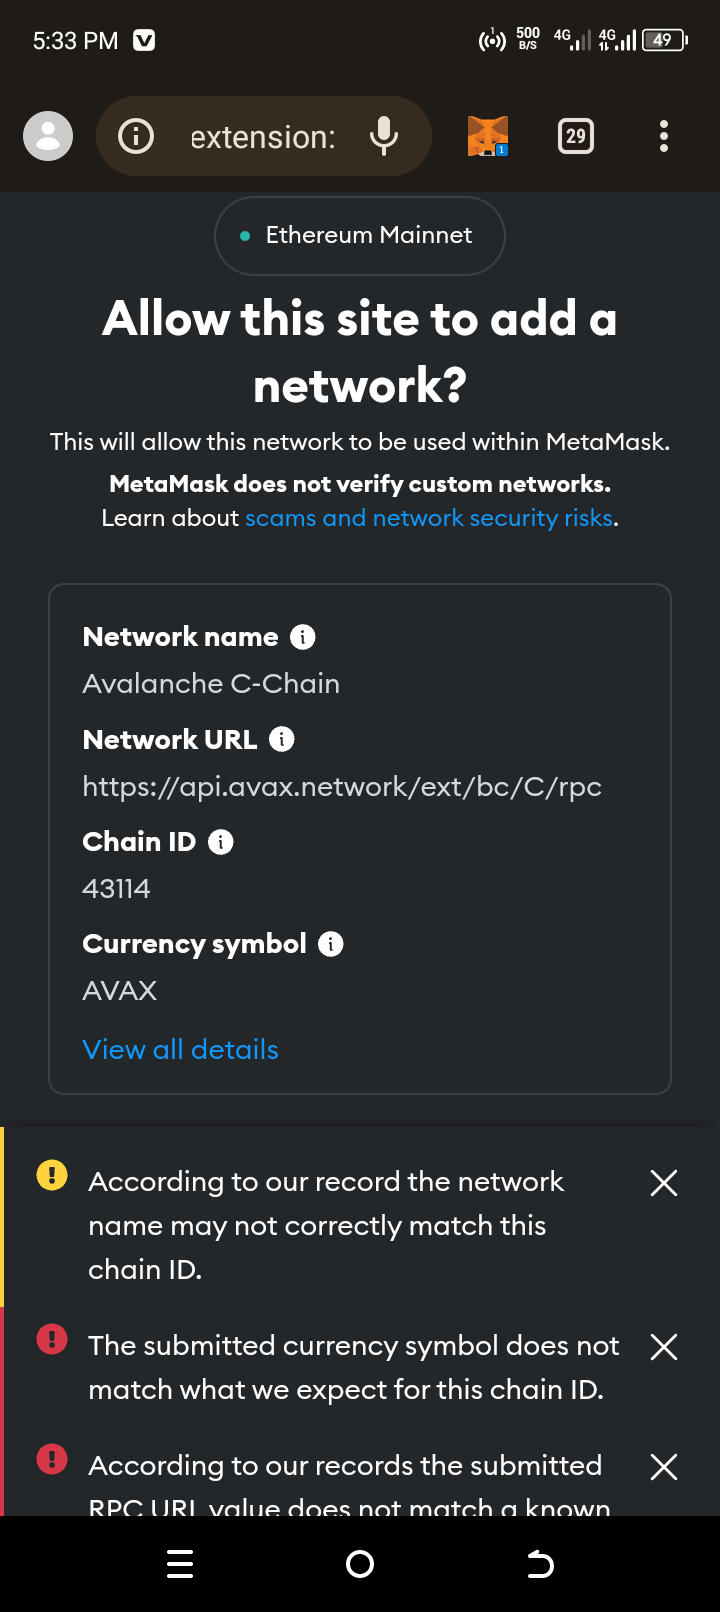This screenshot has width=720, height=1612.
Task: Dismiss the currency symbol mismatch warning
Action: pyautogui.click(x=664, y=1347)
